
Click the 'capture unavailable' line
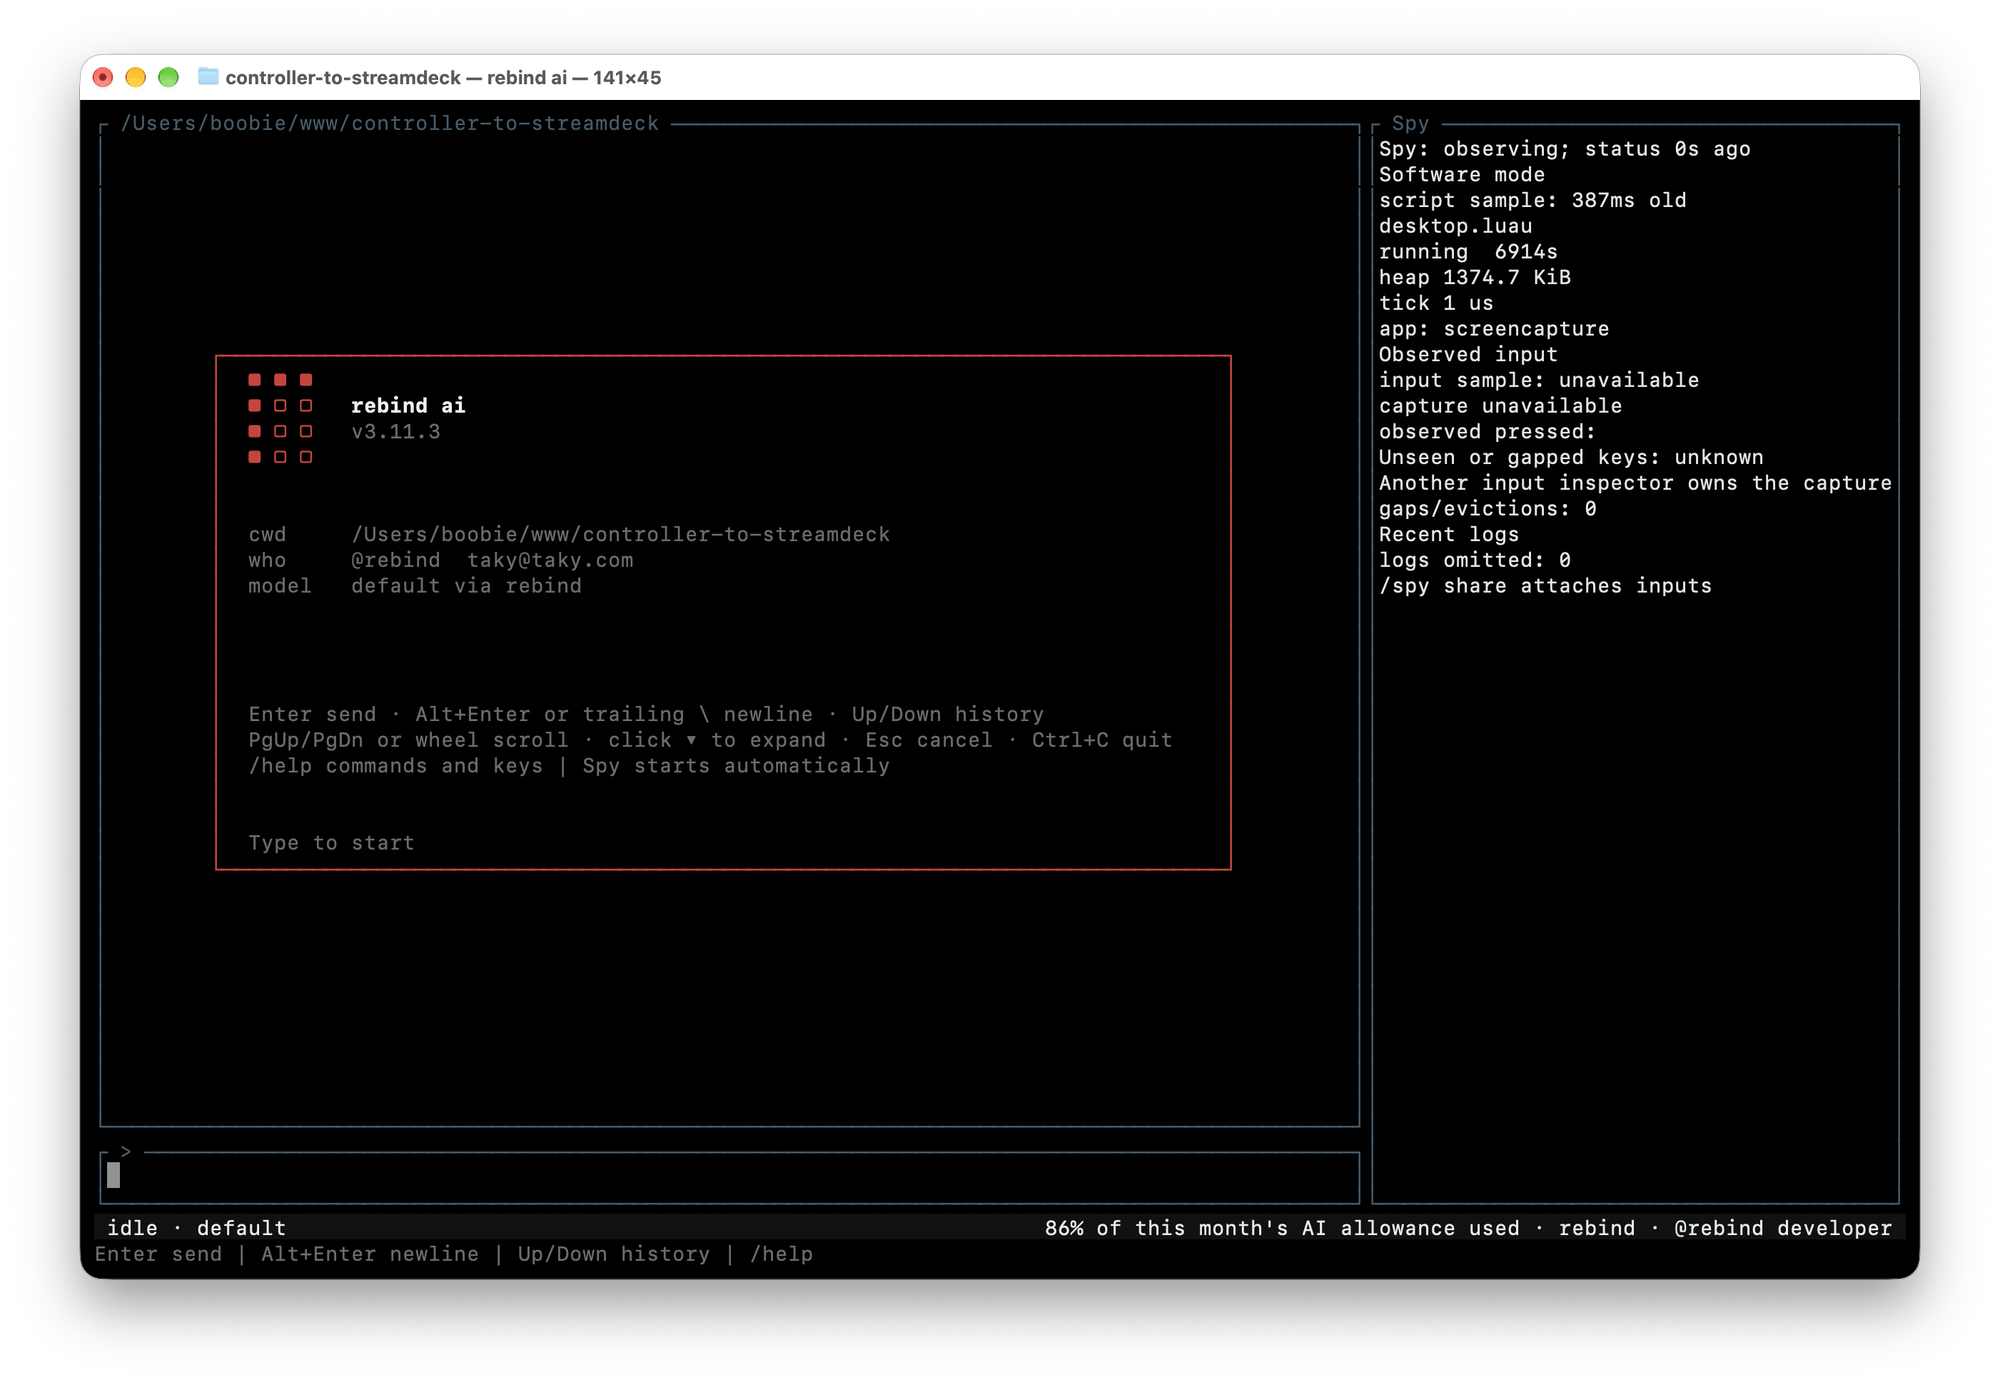(x=1500, y=406)
